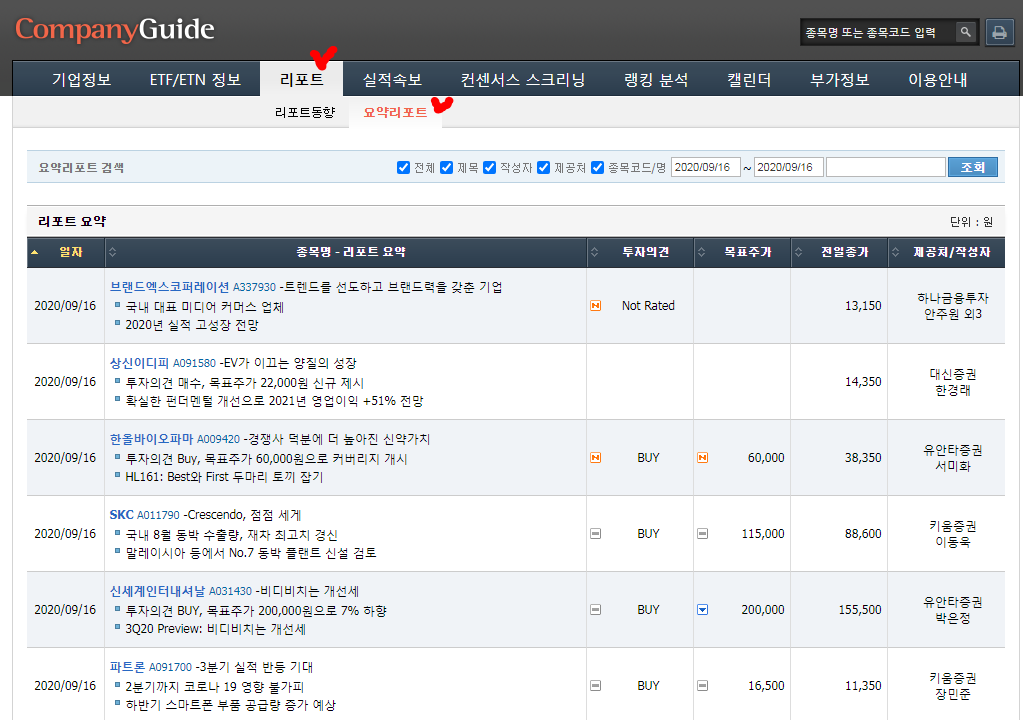Toggle the 제공처 checkbox
Screen dimensions: 1023x720
coord(543,168)
